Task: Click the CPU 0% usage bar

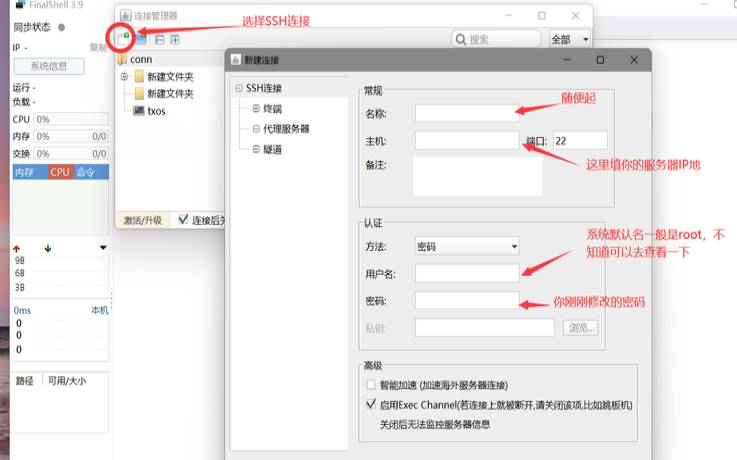Action: (71, 119)
